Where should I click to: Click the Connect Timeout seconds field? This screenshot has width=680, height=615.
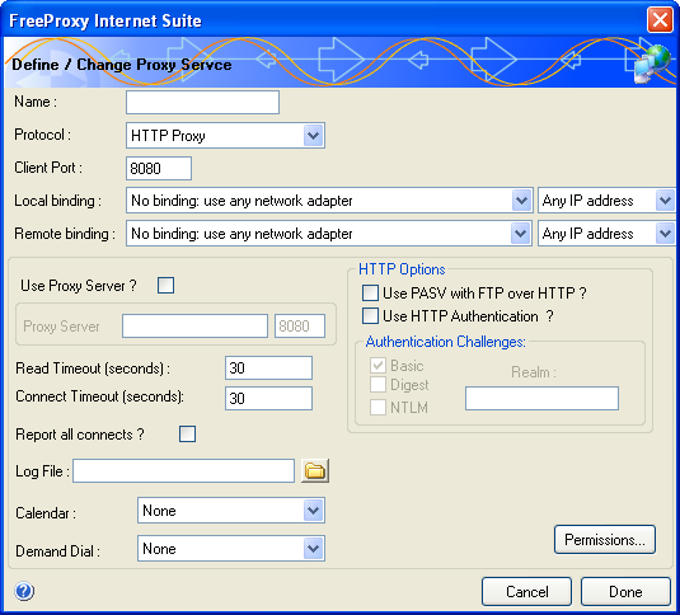[268, 398]
